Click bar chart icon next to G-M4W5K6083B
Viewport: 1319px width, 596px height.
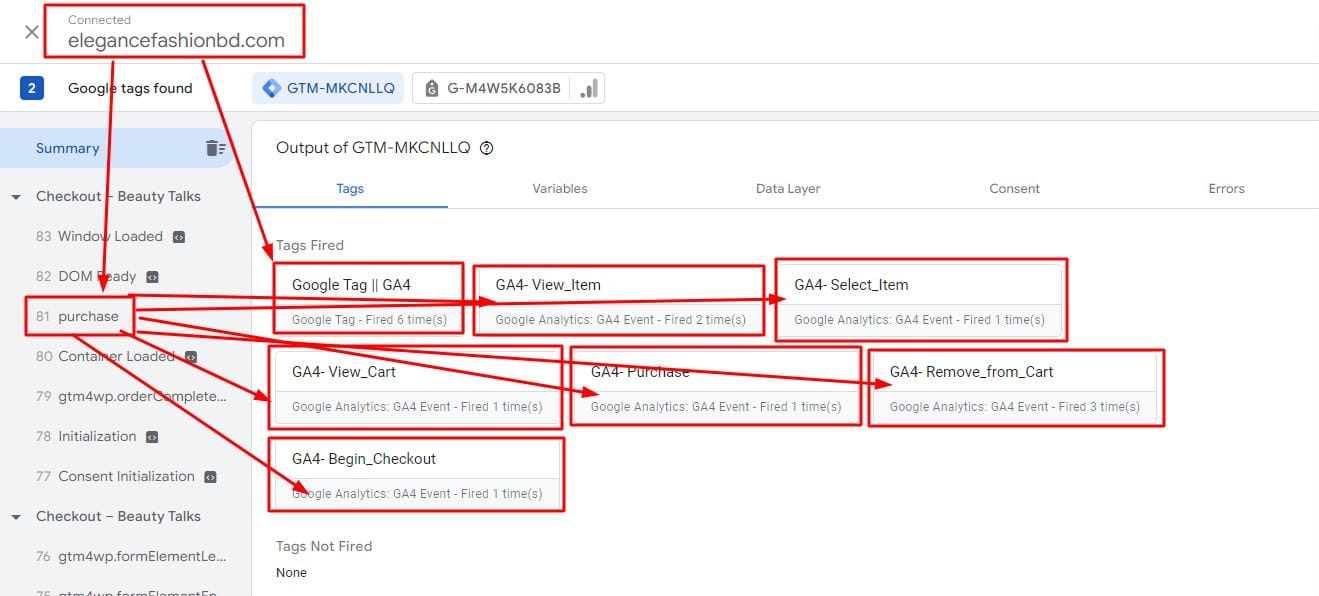(589, 88)
